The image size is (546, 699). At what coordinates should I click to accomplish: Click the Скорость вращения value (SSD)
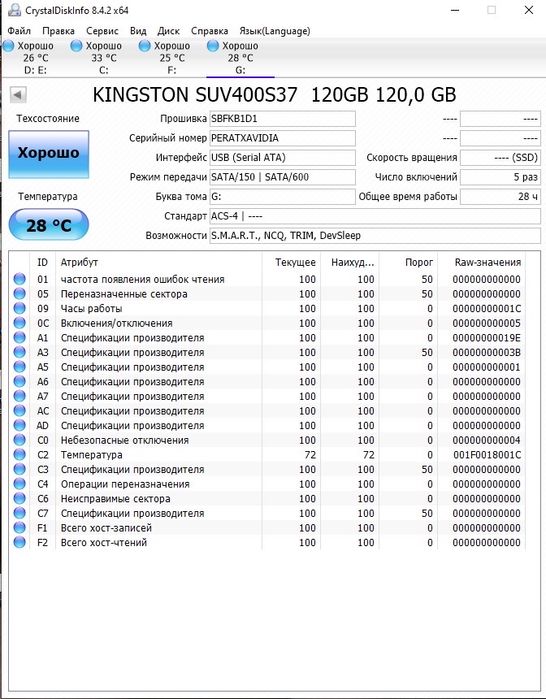coord(500,157)
